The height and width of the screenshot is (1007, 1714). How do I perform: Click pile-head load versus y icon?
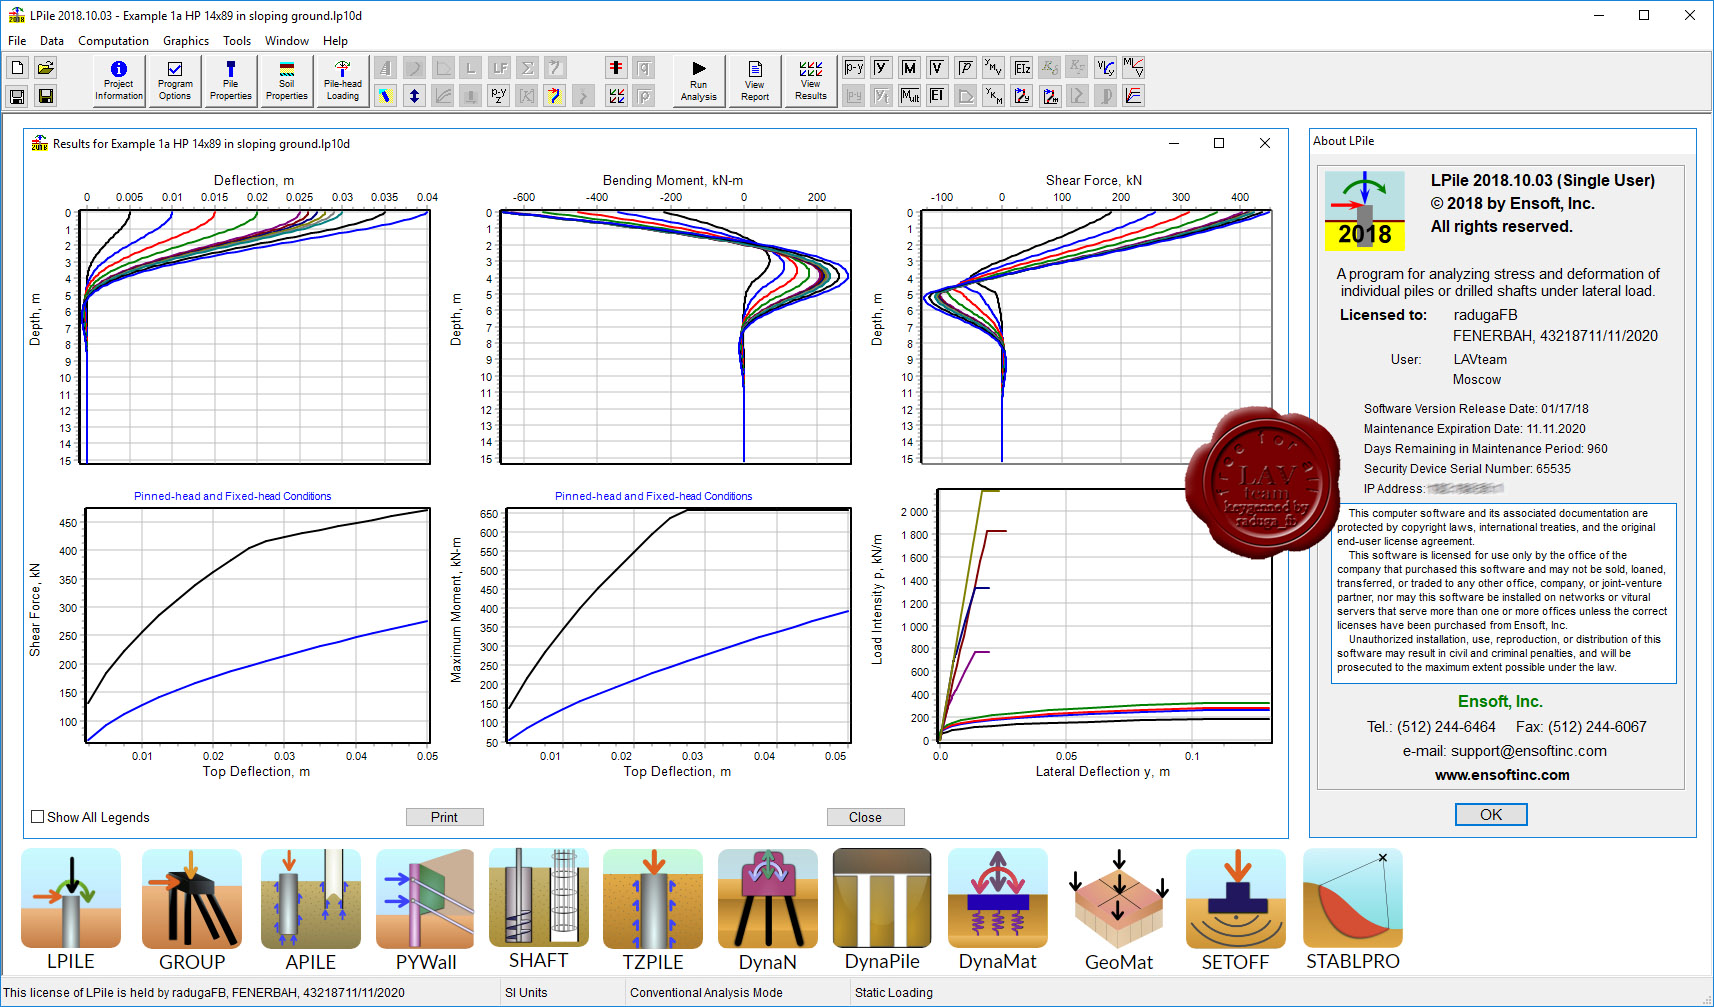(x=1022, y=96)
